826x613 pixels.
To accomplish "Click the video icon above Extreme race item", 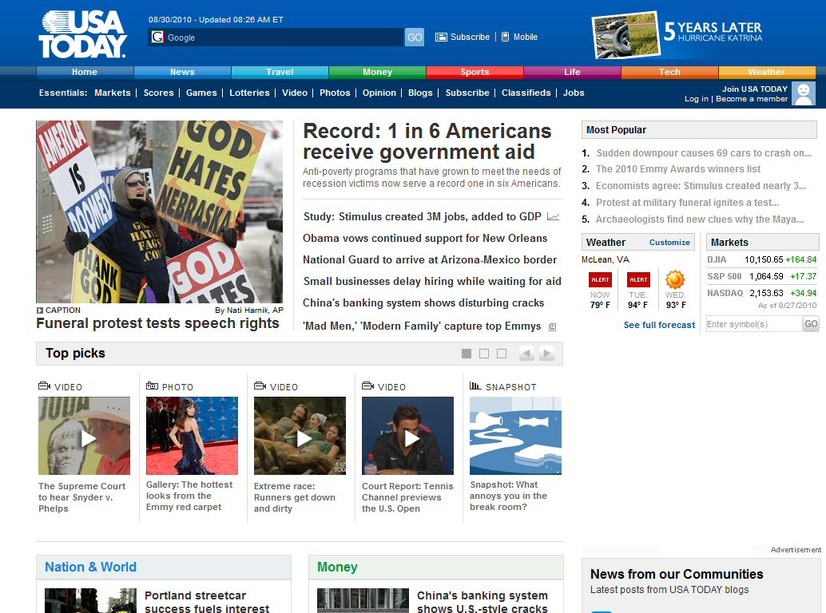I will 260,386.
